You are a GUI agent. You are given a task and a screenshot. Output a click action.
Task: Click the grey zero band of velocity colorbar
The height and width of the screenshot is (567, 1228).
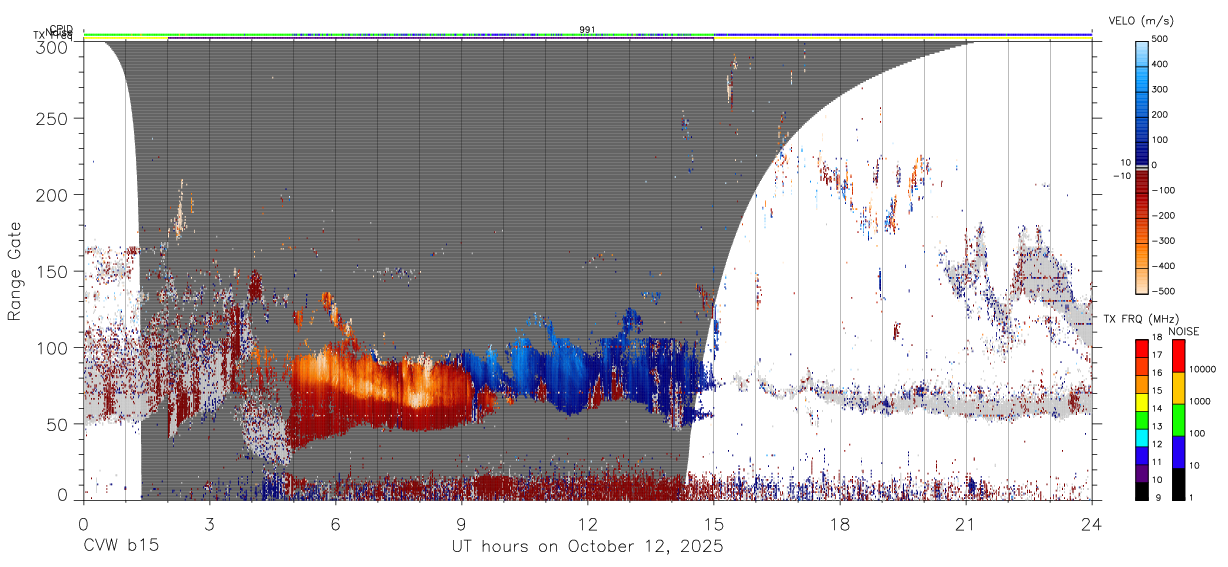1142,166
